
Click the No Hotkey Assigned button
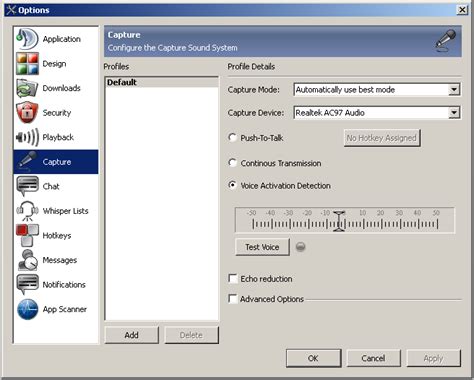click(382, 138)
